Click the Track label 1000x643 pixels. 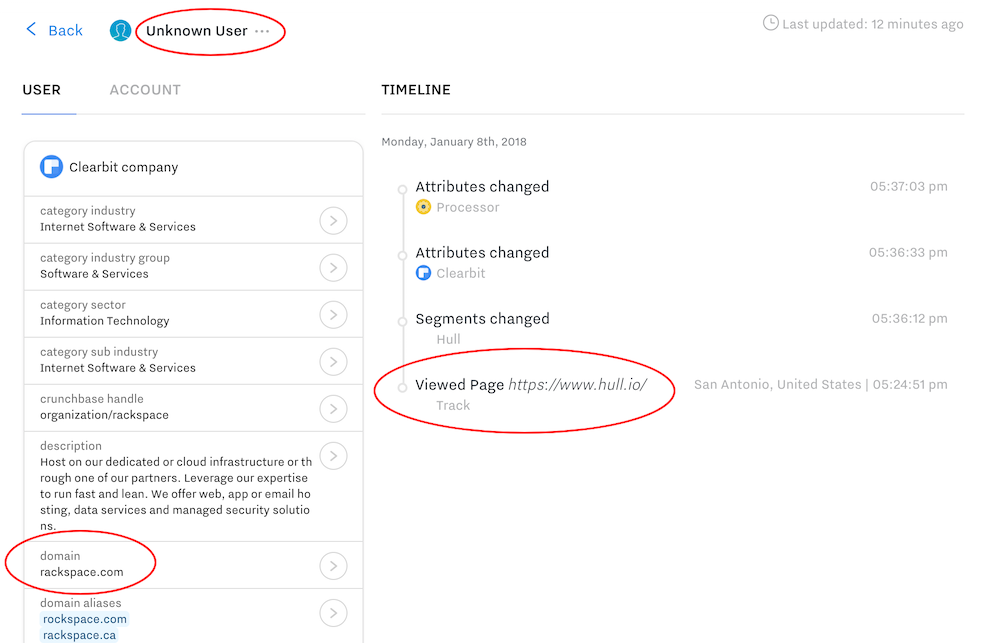tap(453, 406)
